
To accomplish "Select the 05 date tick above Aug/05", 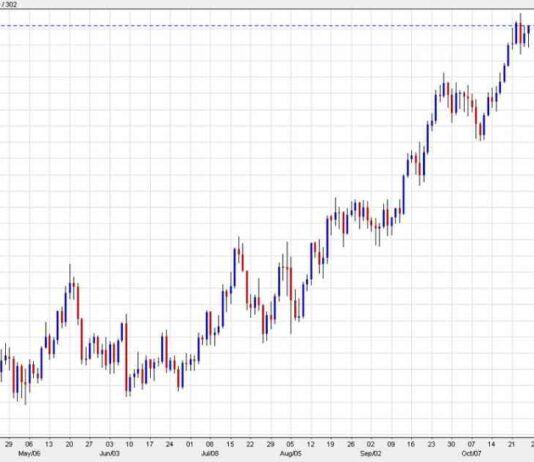I will coord(290,444).
